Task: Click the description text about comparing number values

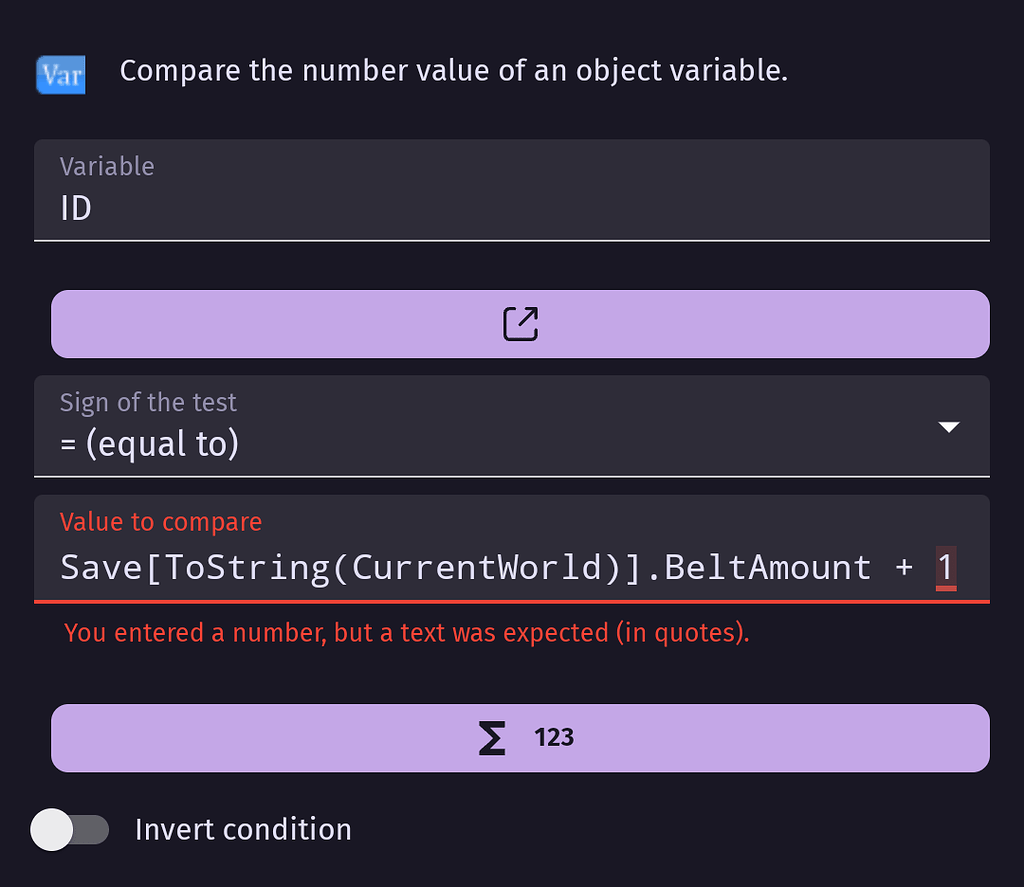Action: point(453,70)
